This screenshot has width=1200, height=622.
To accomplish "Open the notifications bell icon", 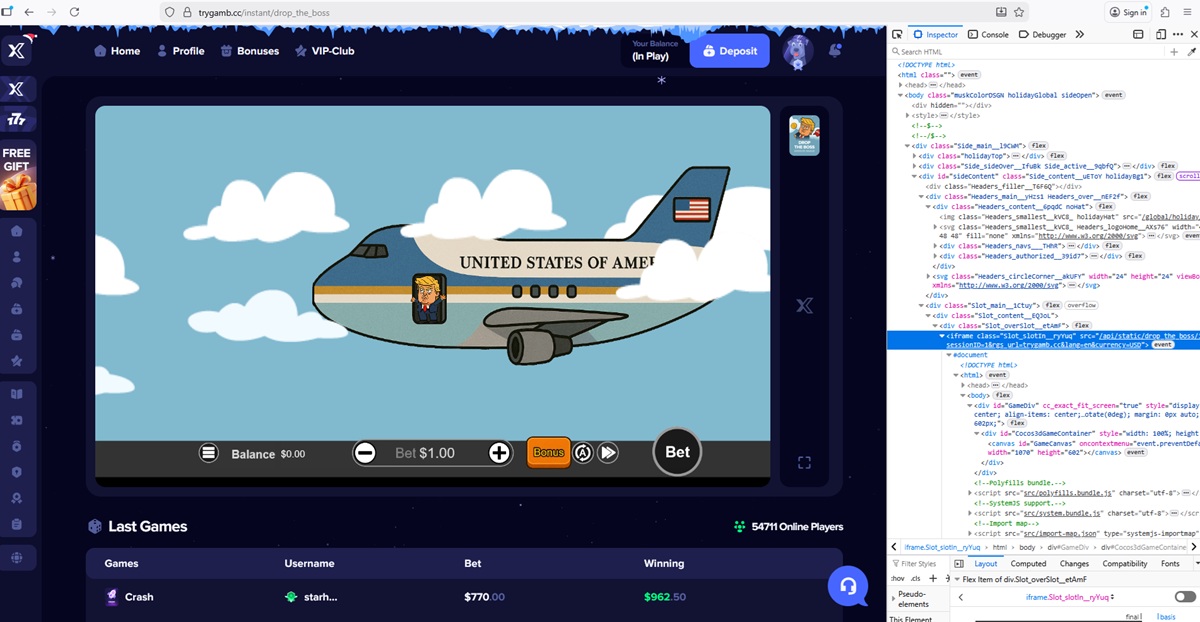I will pyautogui.click(x=835, y=50).
